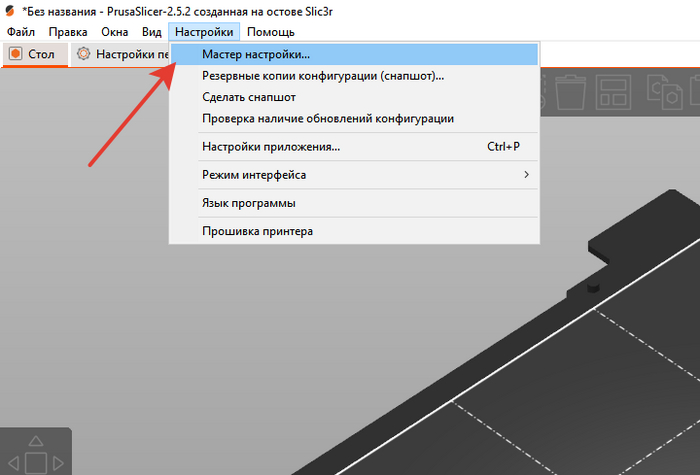Choose Проверка наличие обновлений конфигурации
This screenshot has width=700, height=475.
tap(354, 119)
